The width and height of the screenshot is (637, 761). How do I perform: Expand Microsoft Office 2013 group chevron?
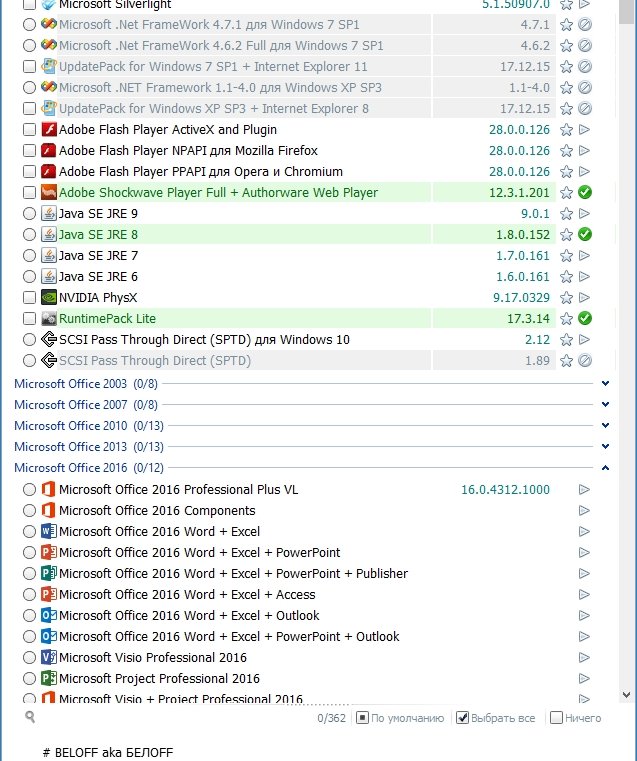pos(605,446)
